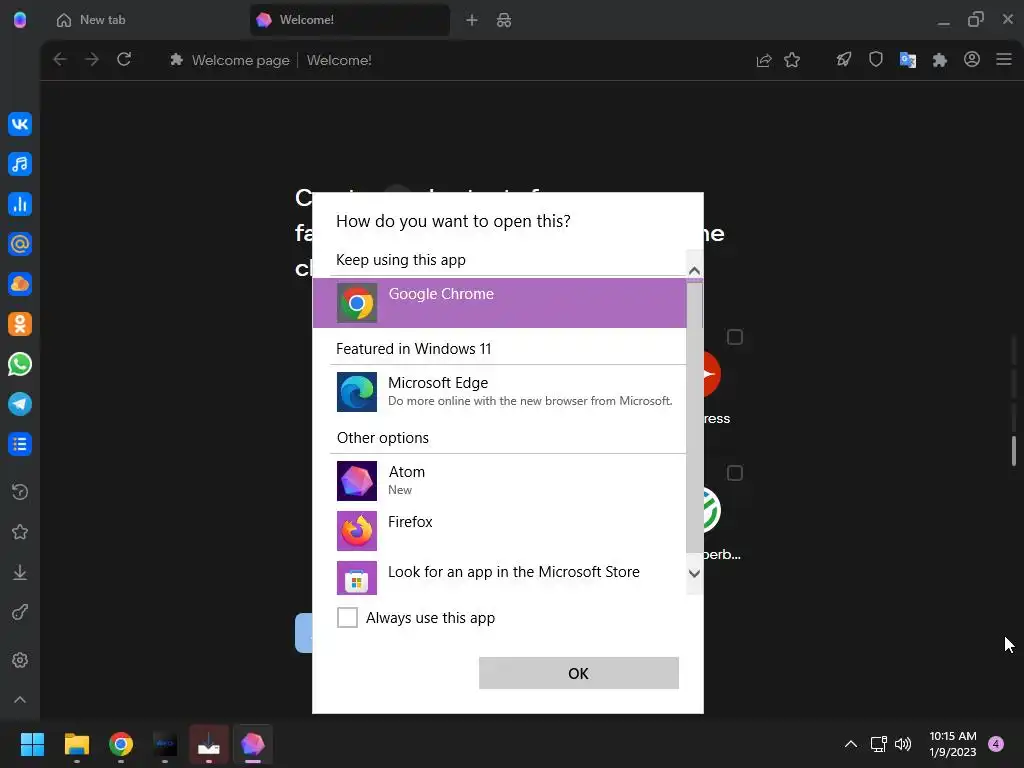Open the user profile icon
This screenshot has height=768, width=1024.
[x=972, y=59]
